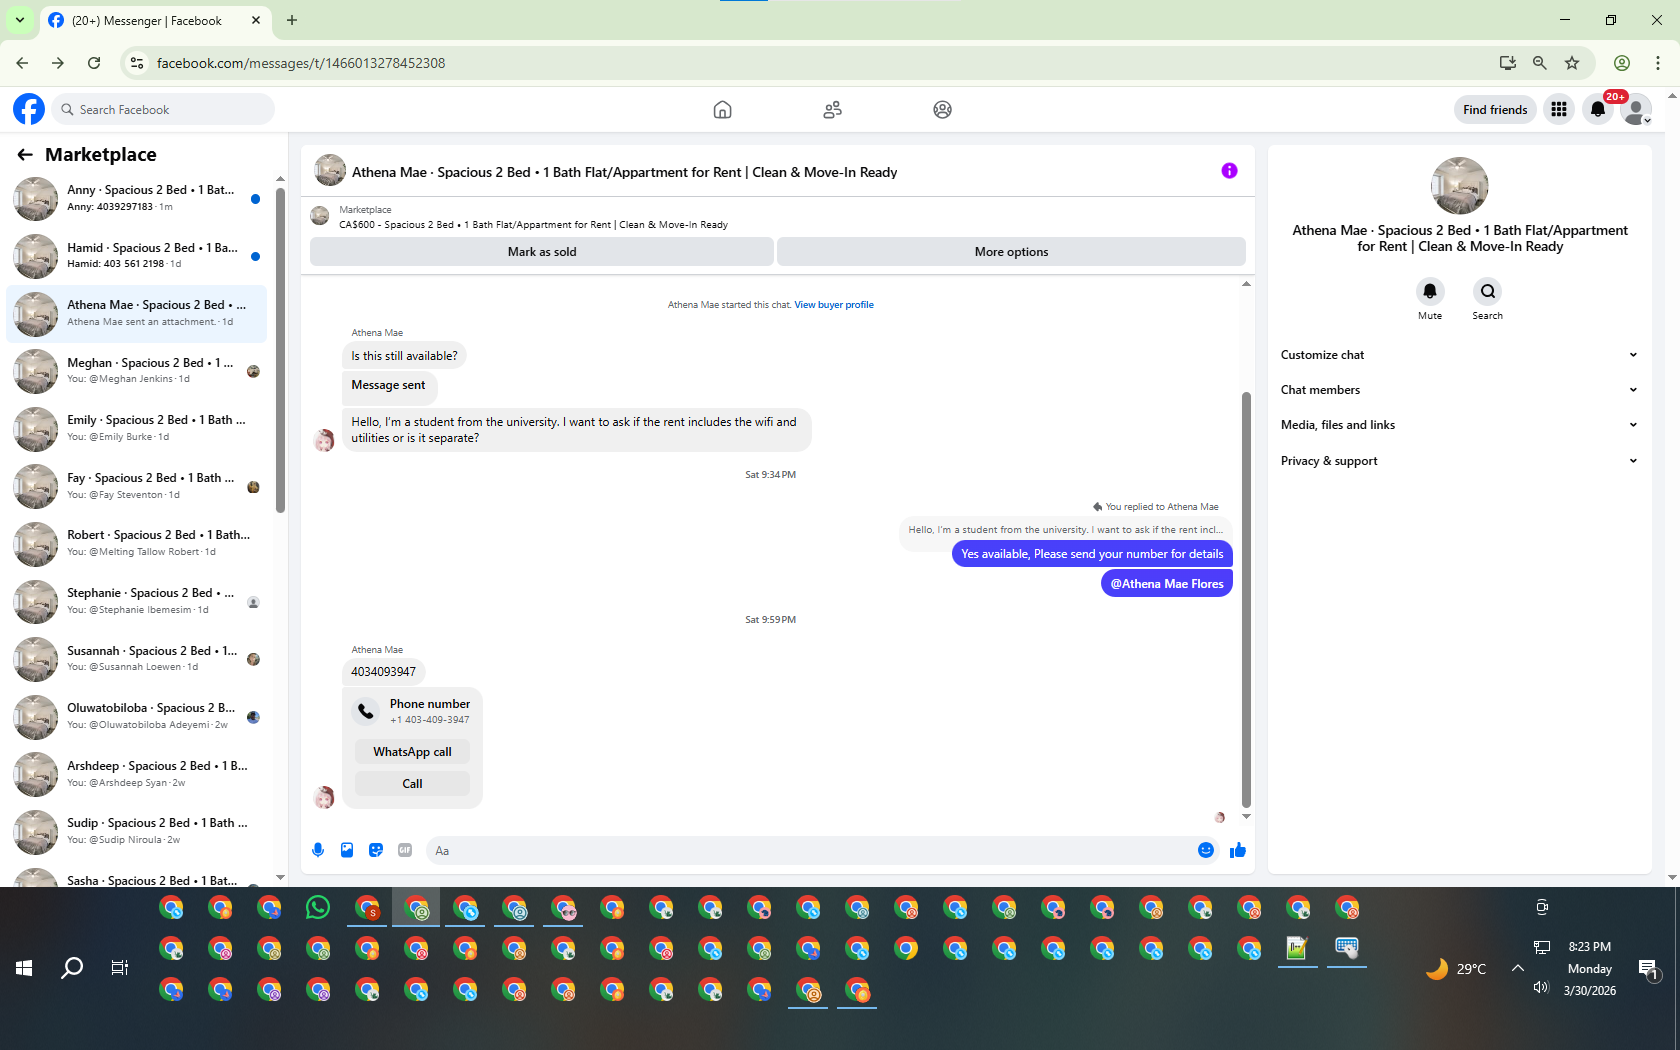Click Mark as sold button
This screenshot has height=1050, width=1680.
click(542, 252)
